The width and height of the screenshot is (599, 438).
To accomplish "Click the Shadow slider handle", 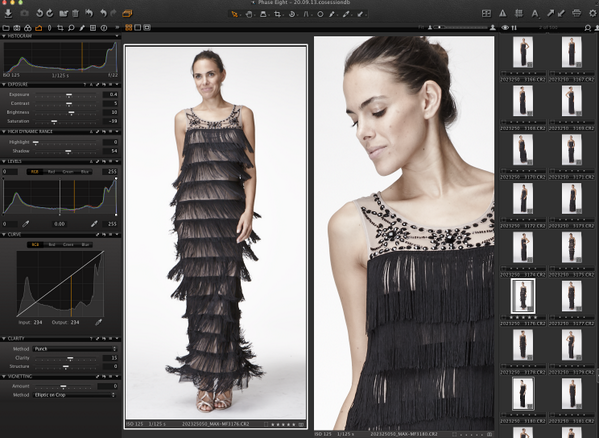I will (68, 152).
